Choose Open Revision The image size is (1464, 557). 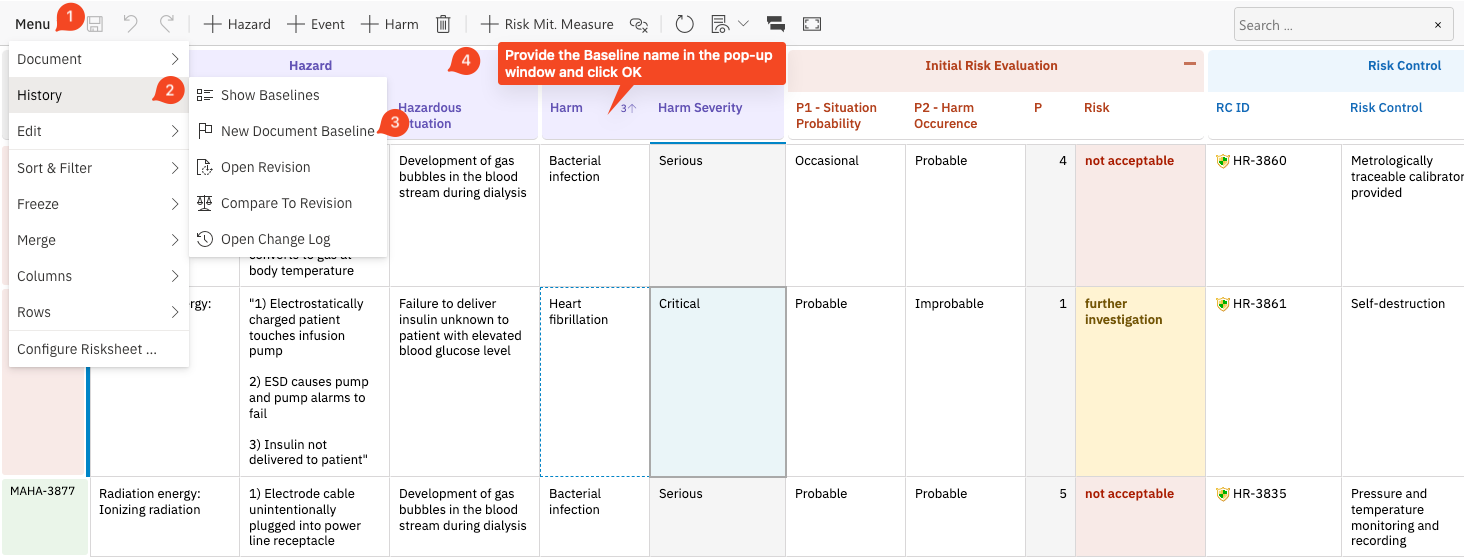288,167
